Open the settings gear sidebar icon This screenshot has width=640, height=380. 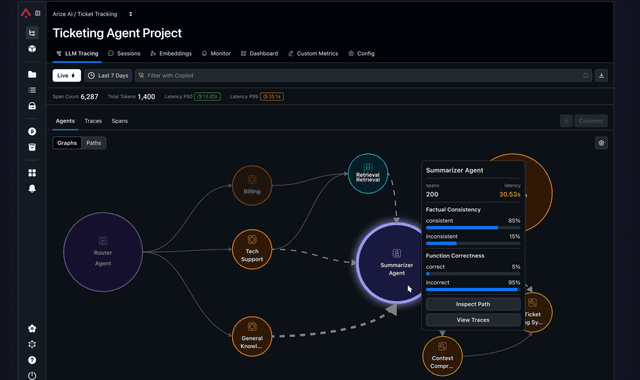(x=32, y=344)
